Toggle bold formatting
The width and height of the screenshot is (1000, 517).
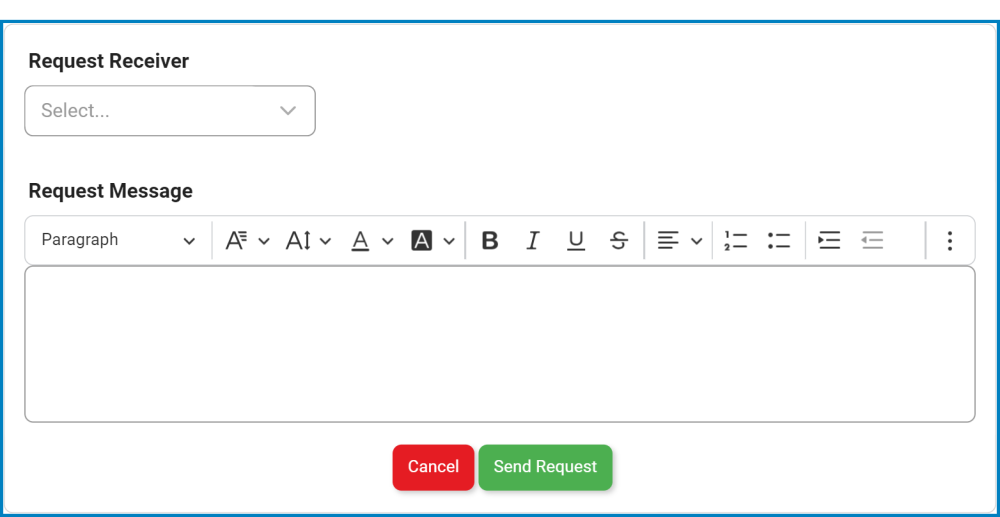(x=490, y=241)
